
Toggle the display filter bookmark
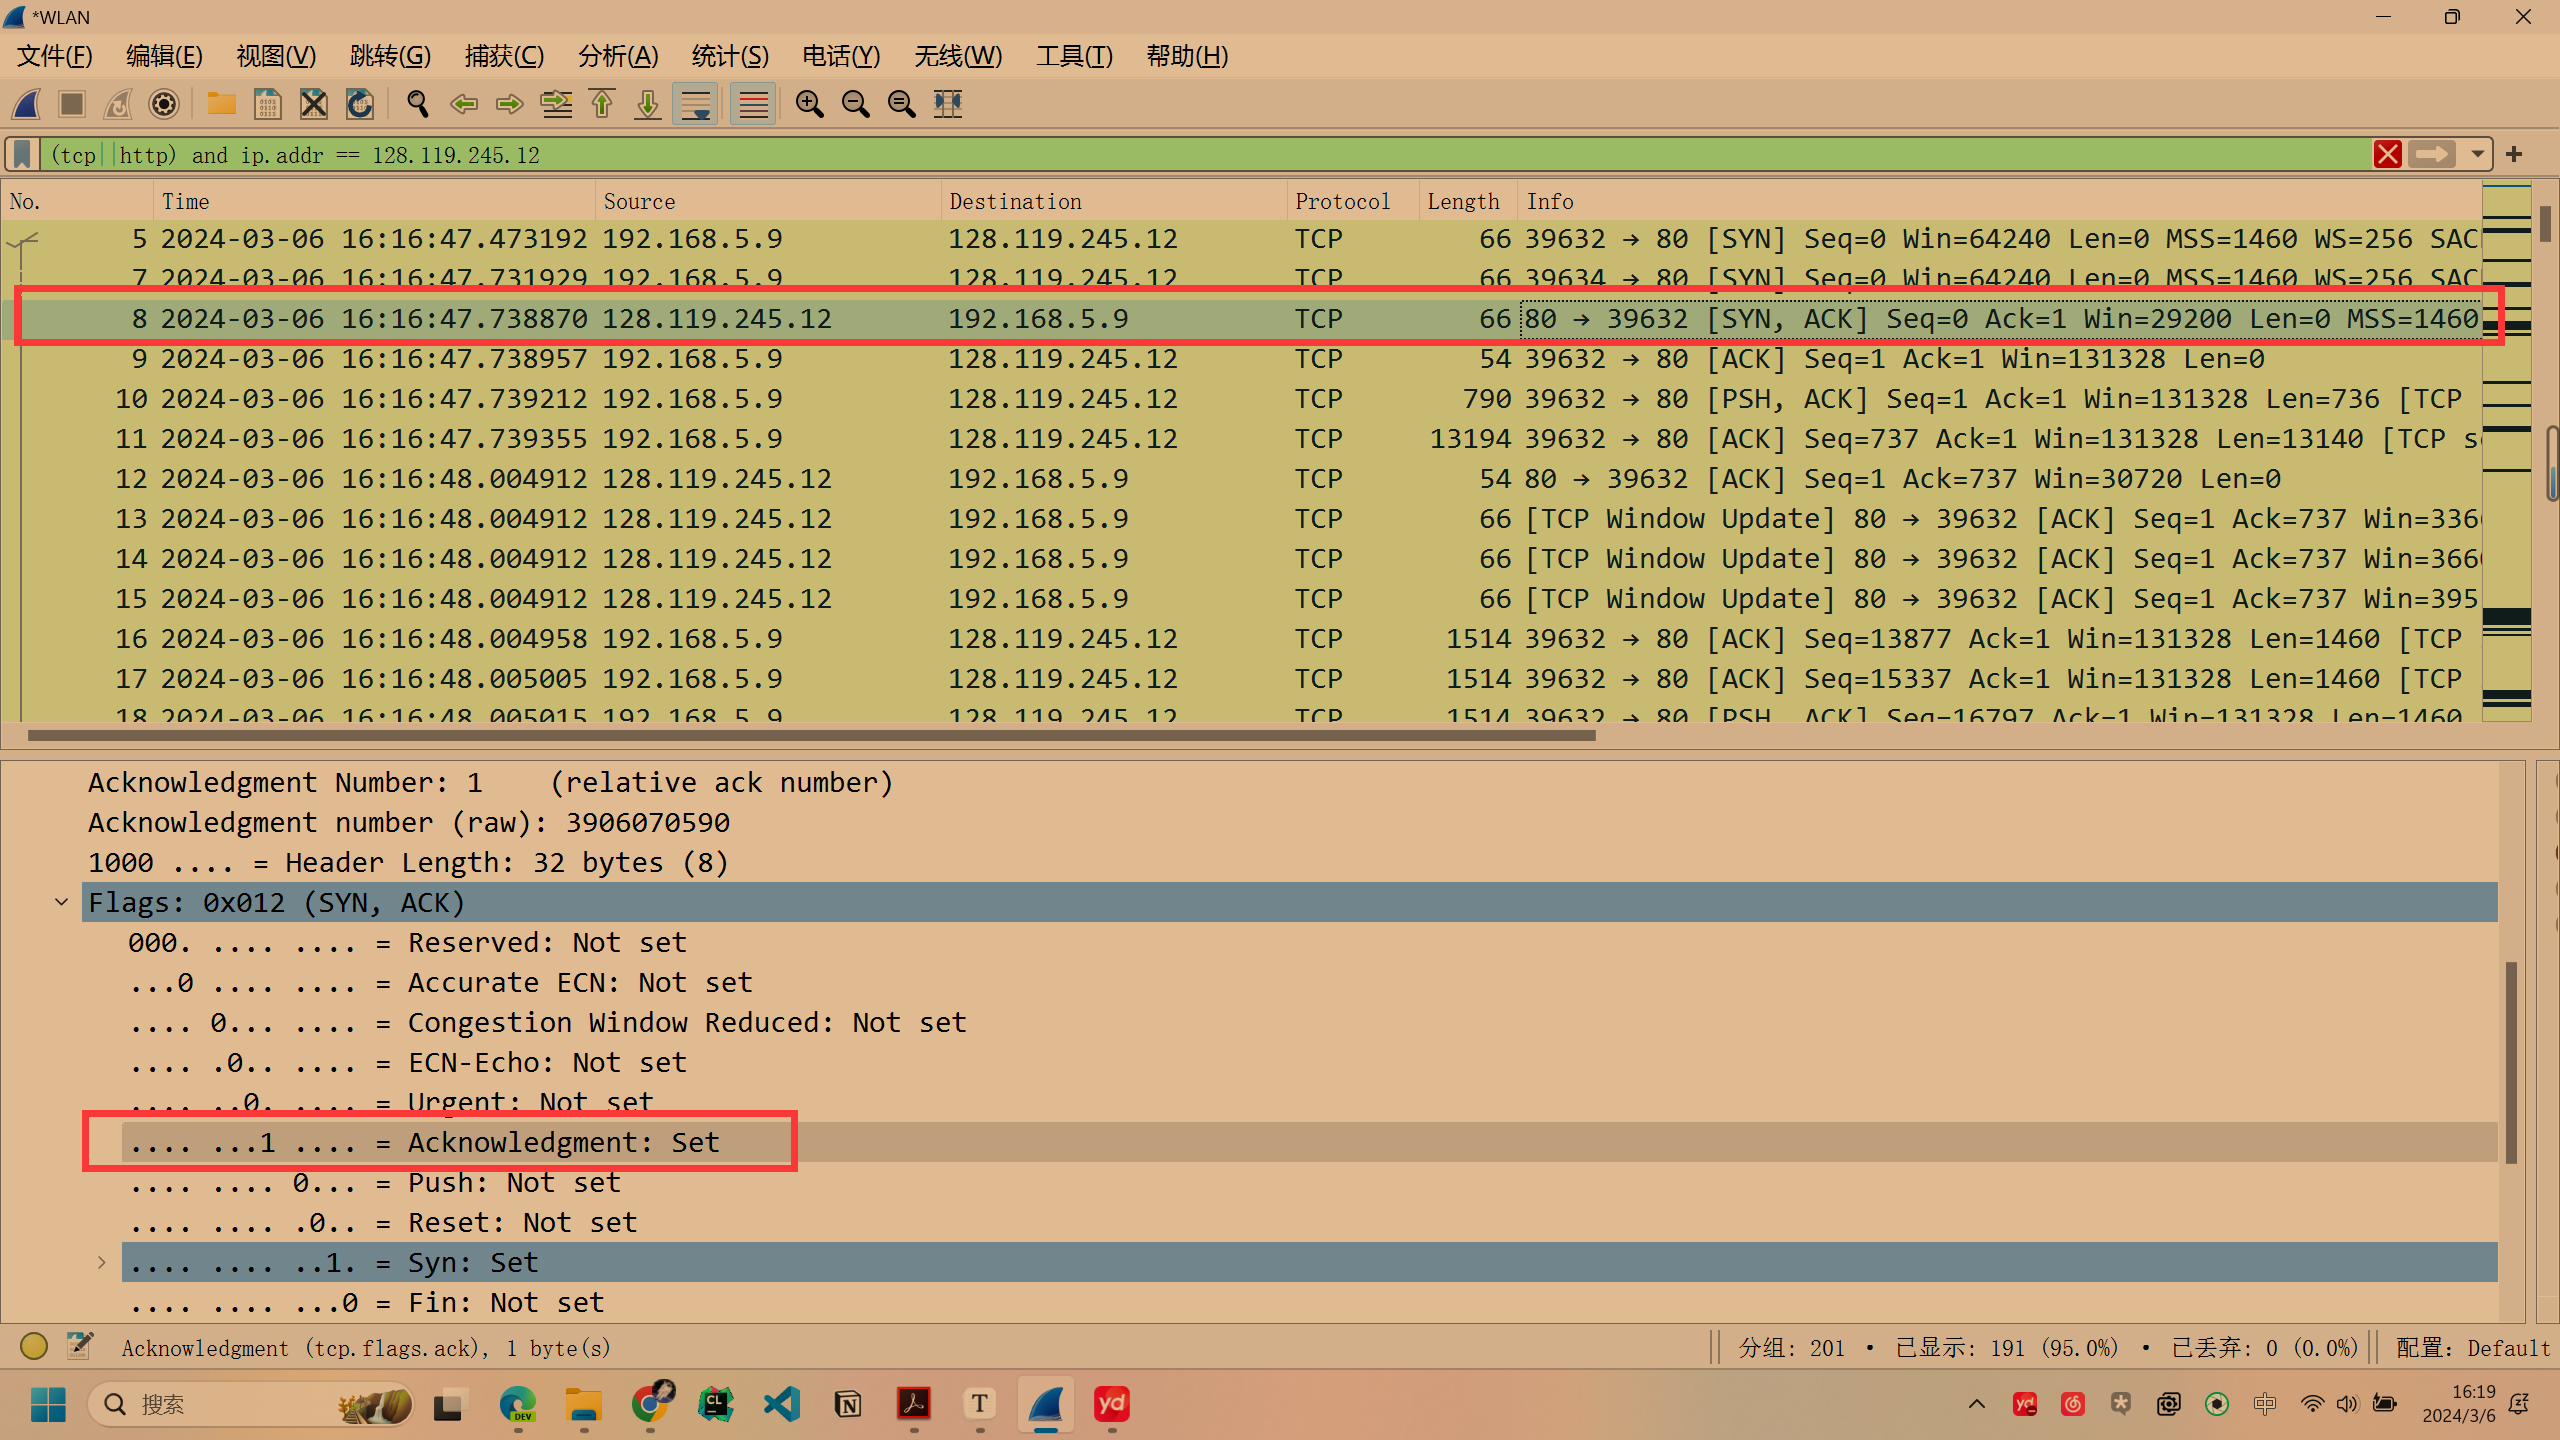(20, 154)
